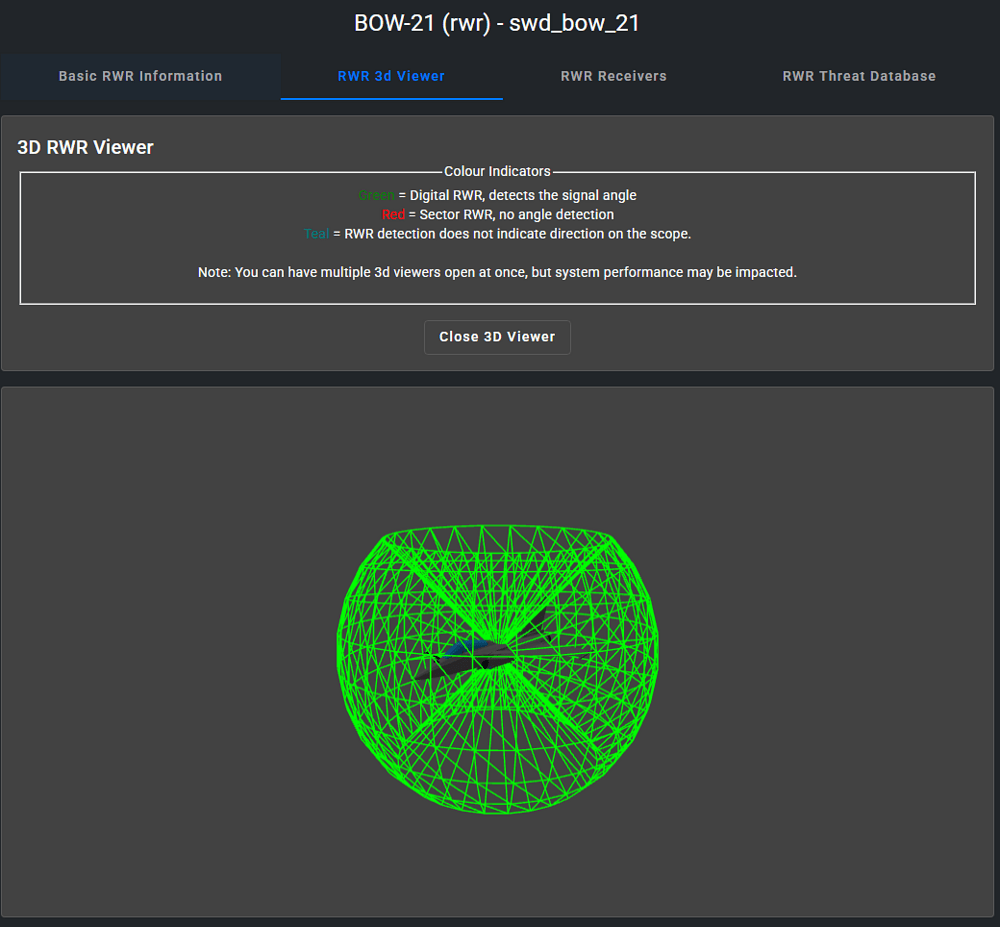
Task: Click the red word in the colour legend
Action: tap(393, 215)
